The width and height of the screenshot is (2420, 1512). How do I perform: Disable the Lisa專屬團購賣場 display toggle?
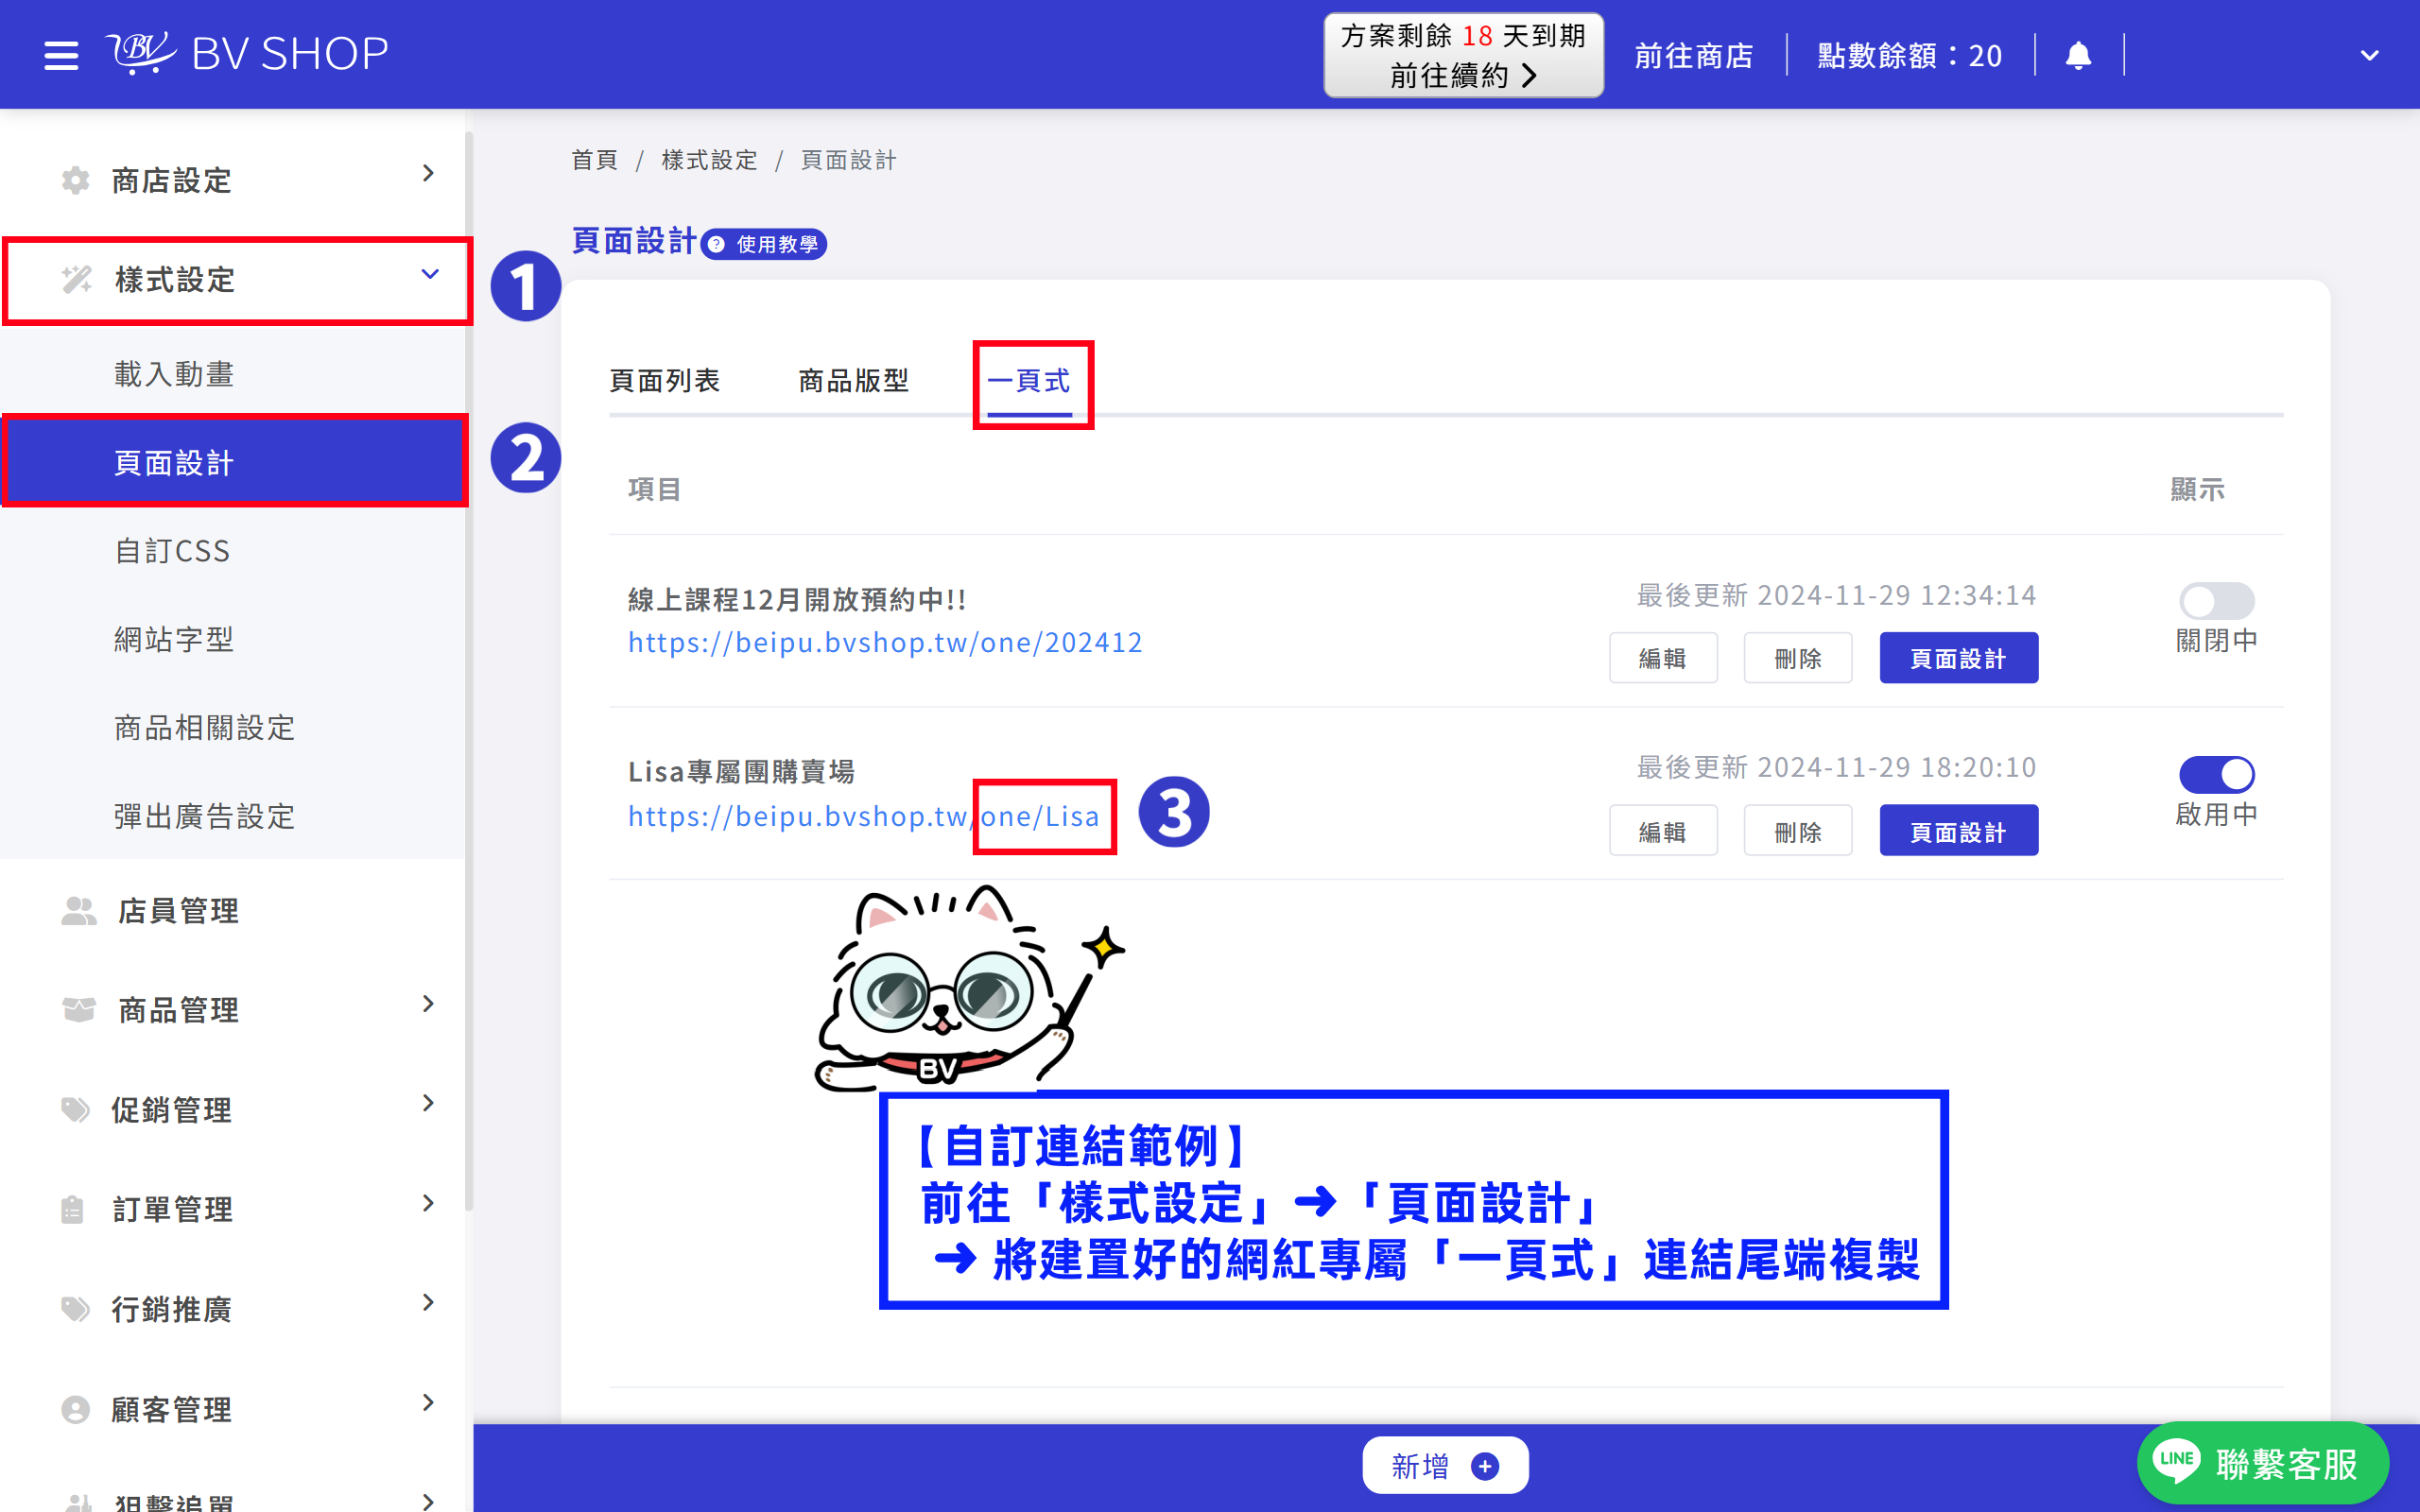tap(2216, 774)
